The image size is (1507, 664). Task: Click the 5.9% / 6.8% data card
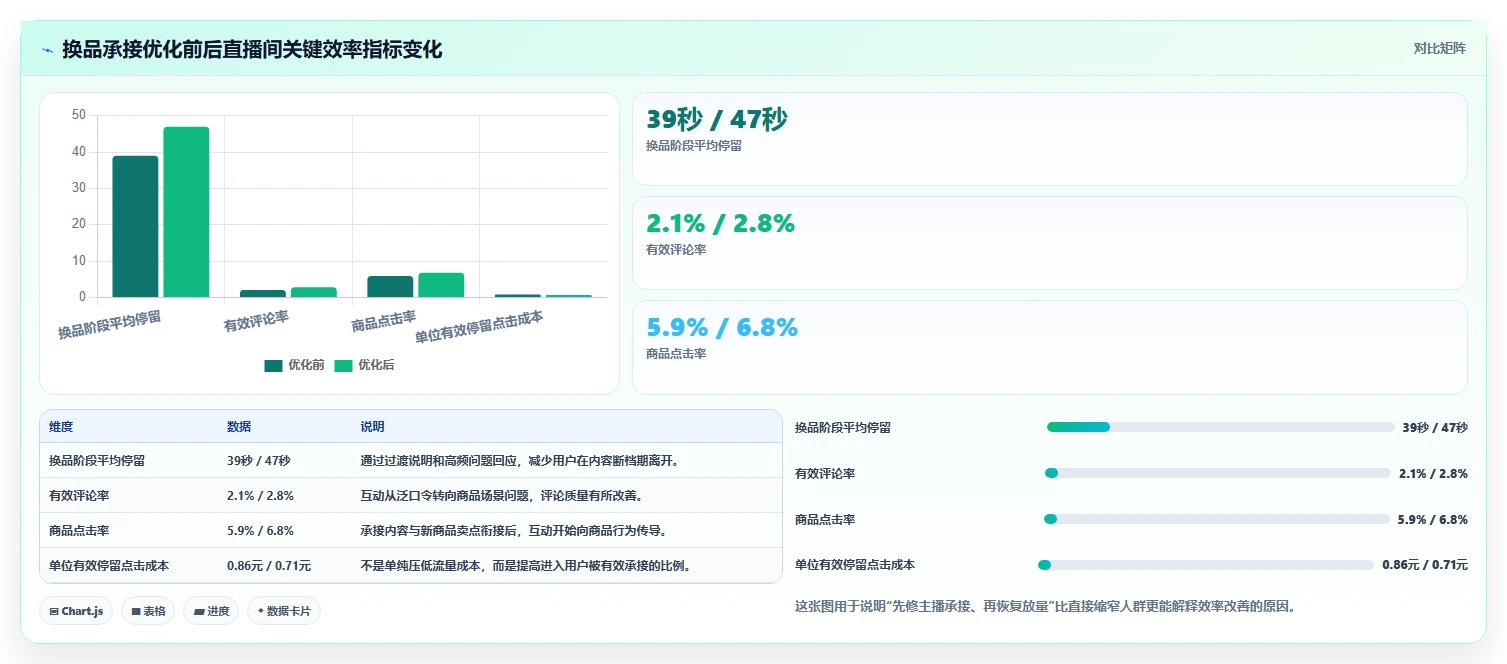(x=1050, y=347)
